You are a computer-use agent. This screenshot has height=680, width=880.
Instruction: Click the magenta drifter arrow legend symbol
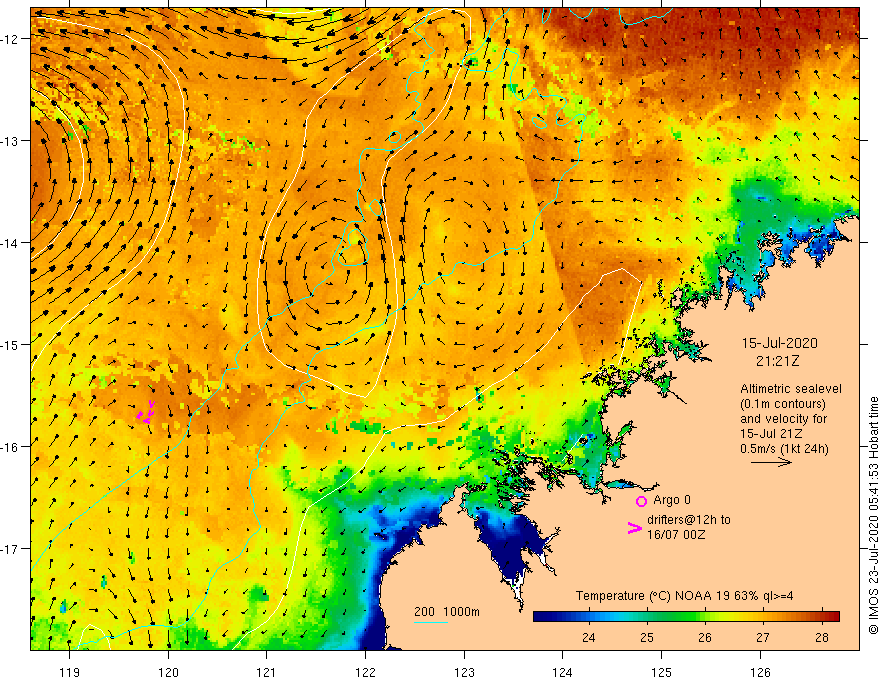[x=634, y=528]
